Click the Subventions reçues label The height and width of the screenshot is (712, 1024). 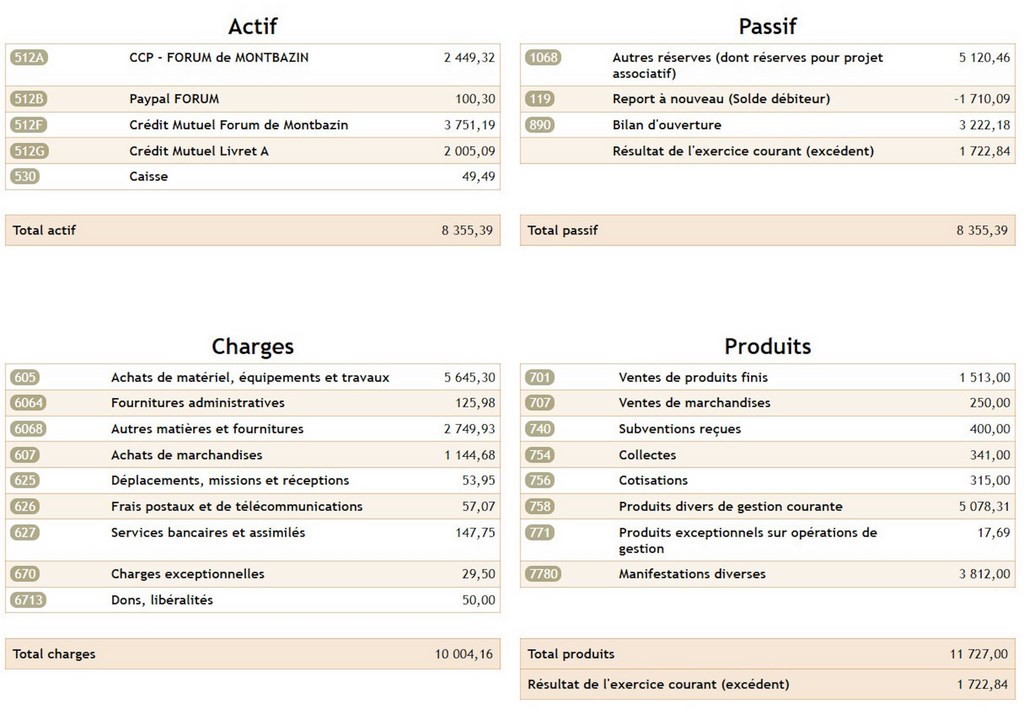point(679,429)
